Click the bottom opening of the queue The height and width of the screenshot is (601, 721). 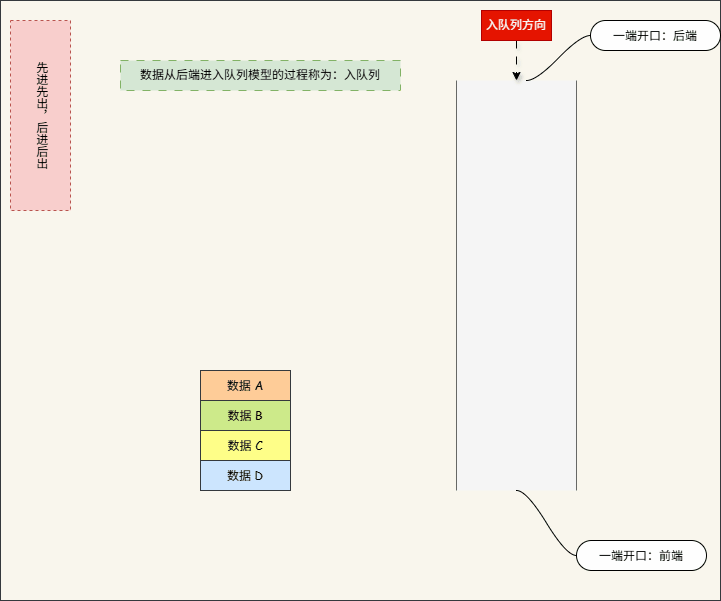click(x=516, y=489)
